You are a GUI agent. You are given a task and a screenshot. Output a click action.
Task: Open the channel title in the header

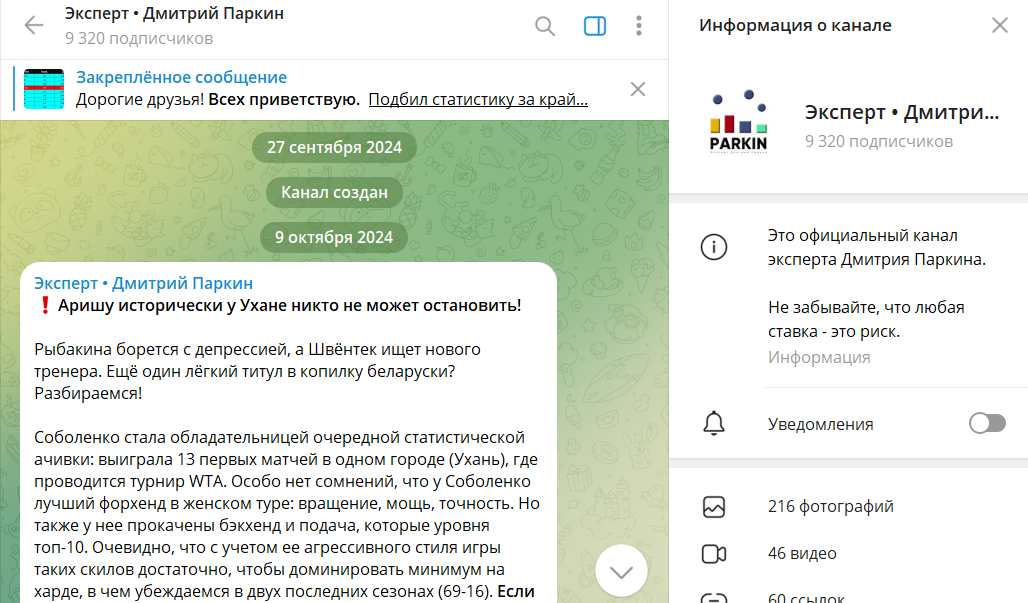click(174, 14)
